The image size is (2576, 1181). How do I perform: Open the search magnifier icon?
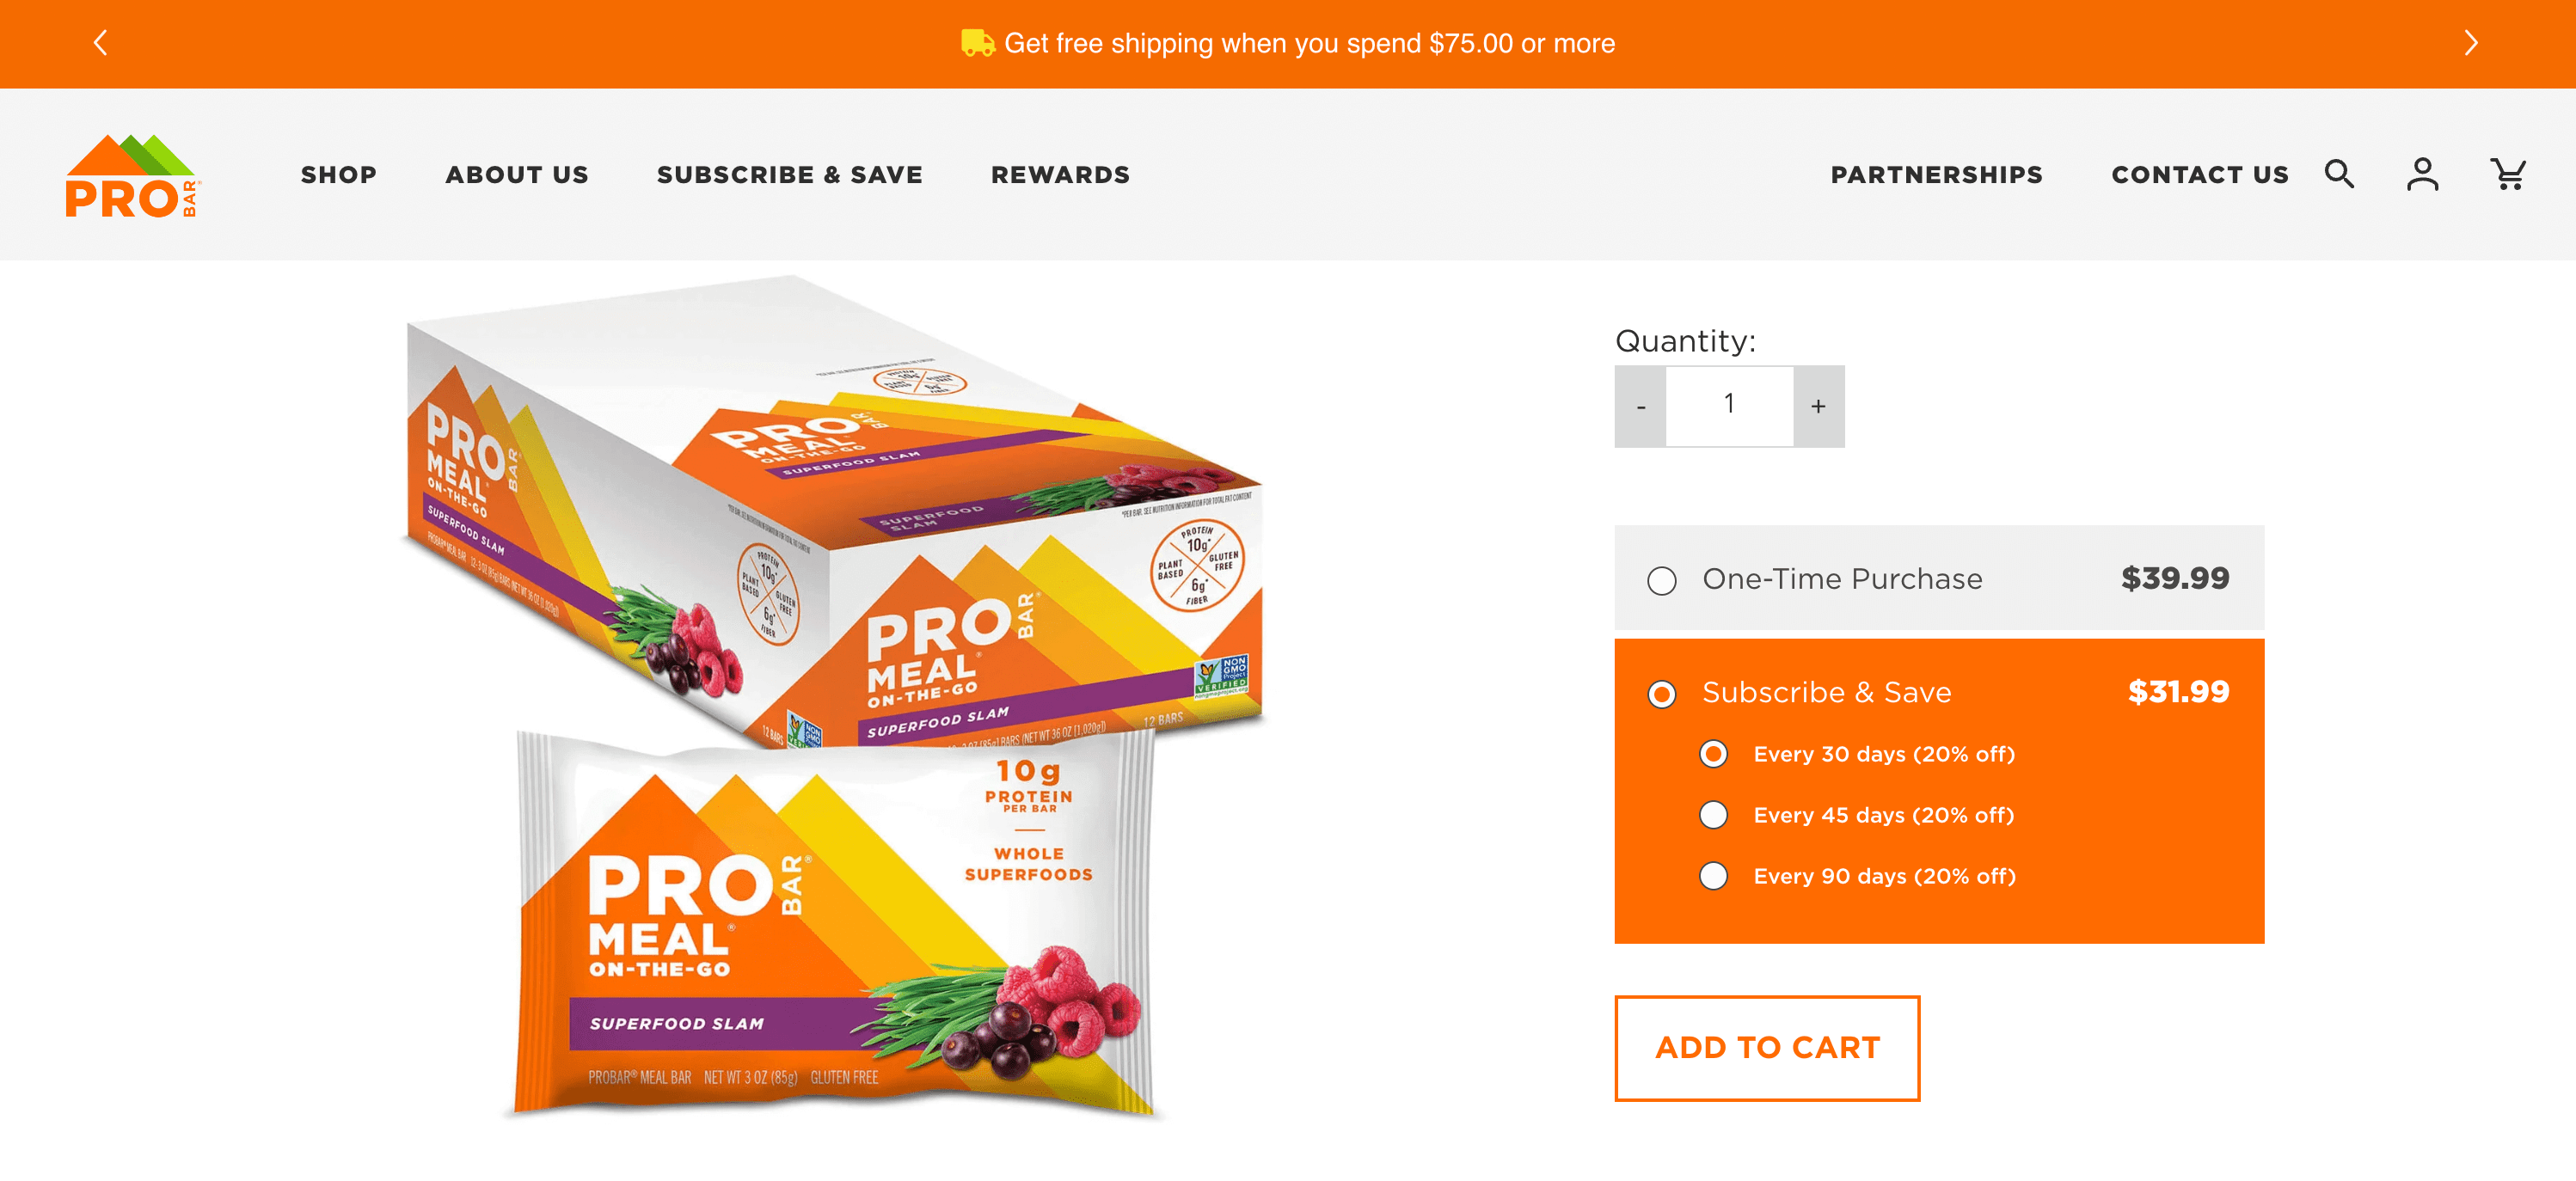point(2339,174)
